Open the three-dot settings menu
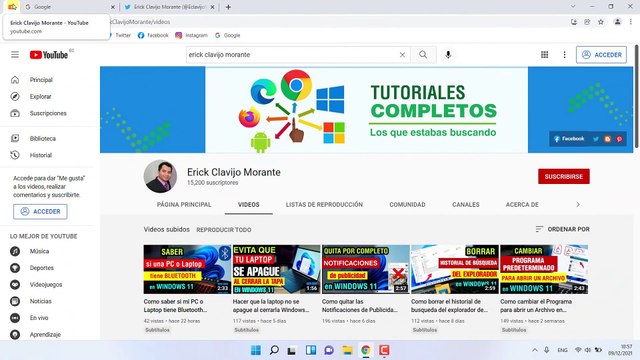 (564, 55)
